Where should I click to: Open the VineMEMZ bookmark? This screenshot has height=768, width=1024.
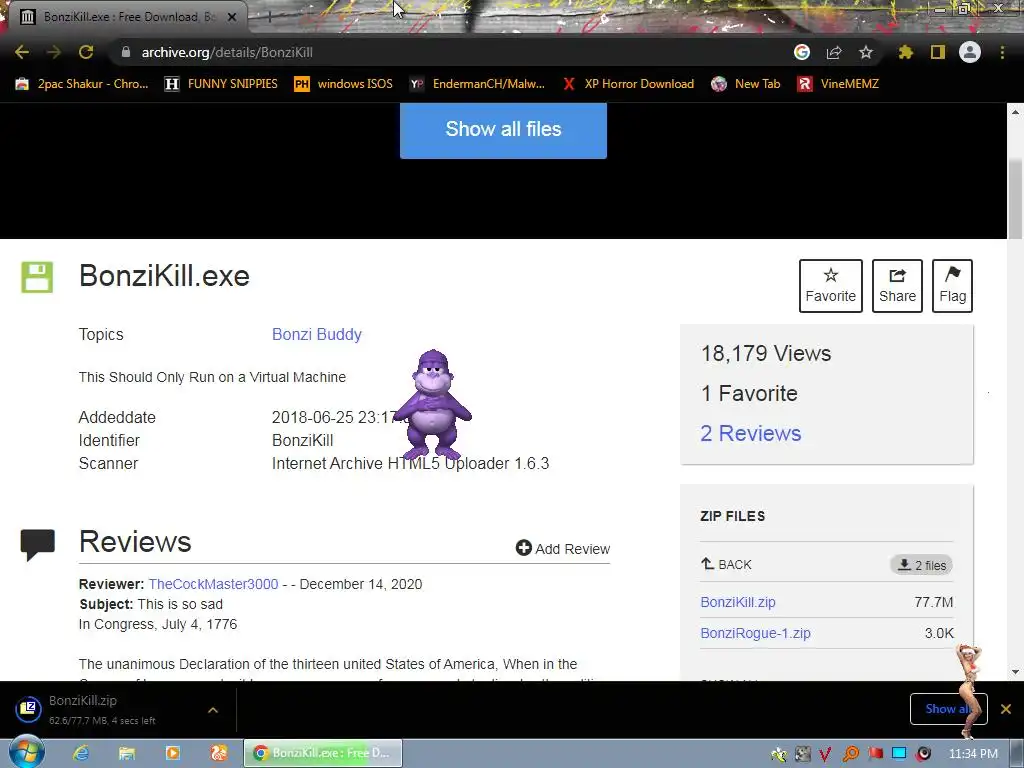838,84
